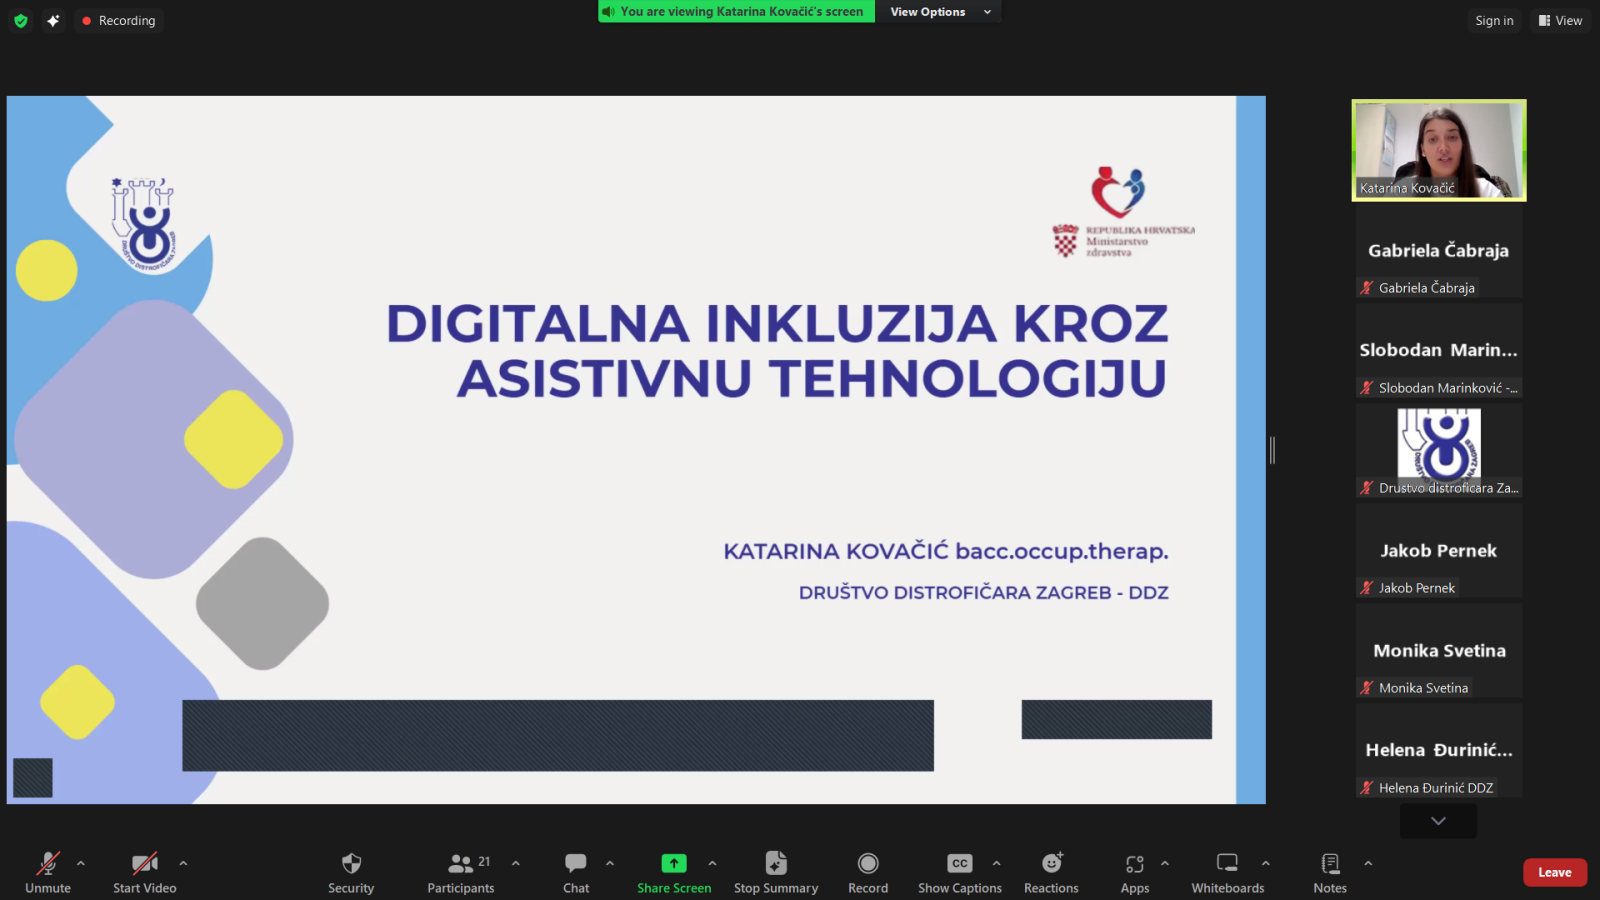Open the Security shield icon
Screen dimensions: 1600x900
pyautogui.click(x=351, y=864)
